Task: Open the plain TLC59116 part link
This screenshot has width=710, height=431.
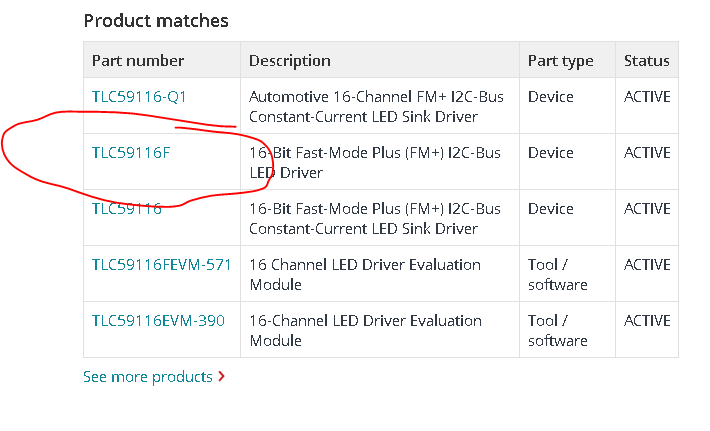Action: [x=127, y=209]
